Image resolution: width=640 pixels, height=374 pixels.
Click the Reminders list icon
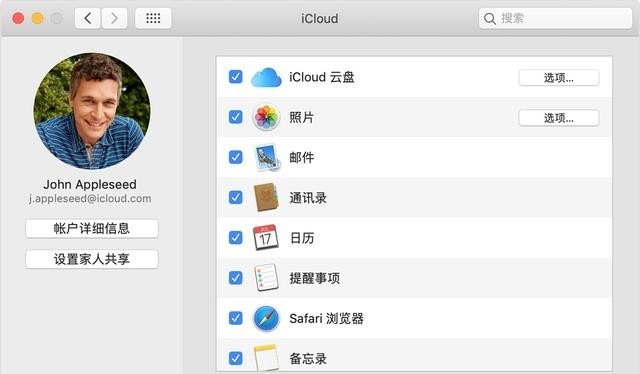267,278
